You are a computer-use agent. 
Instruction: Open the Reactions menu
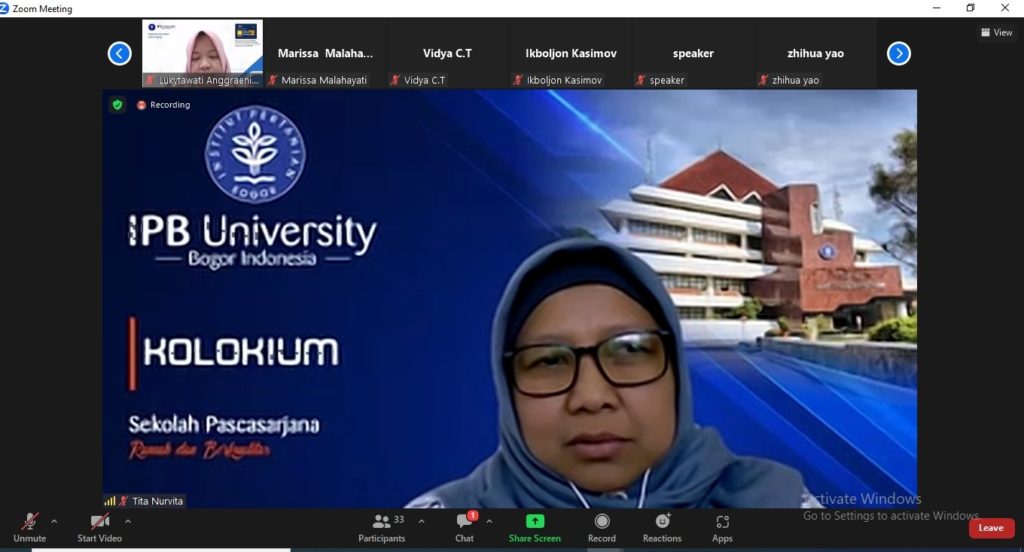point(662,528)
